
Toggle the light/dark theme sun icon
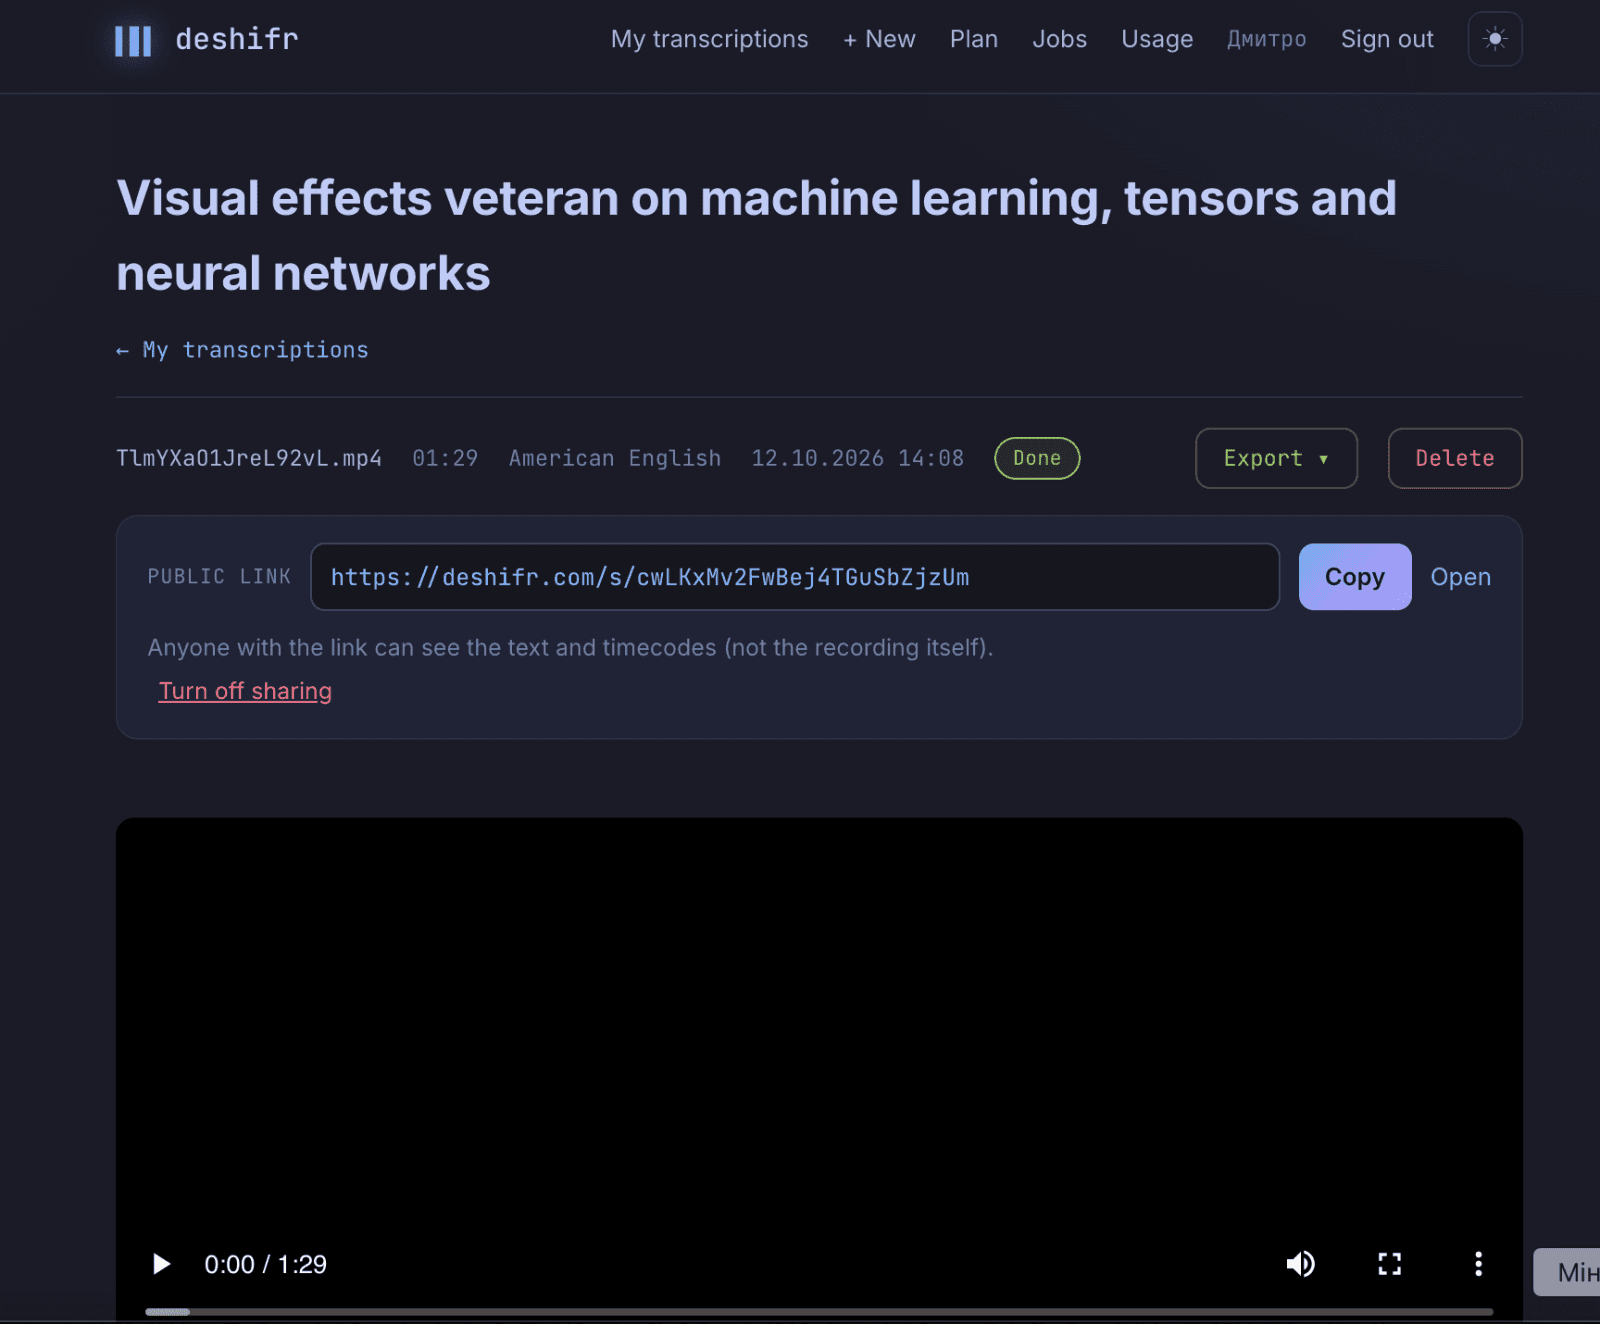(1495, 39)
